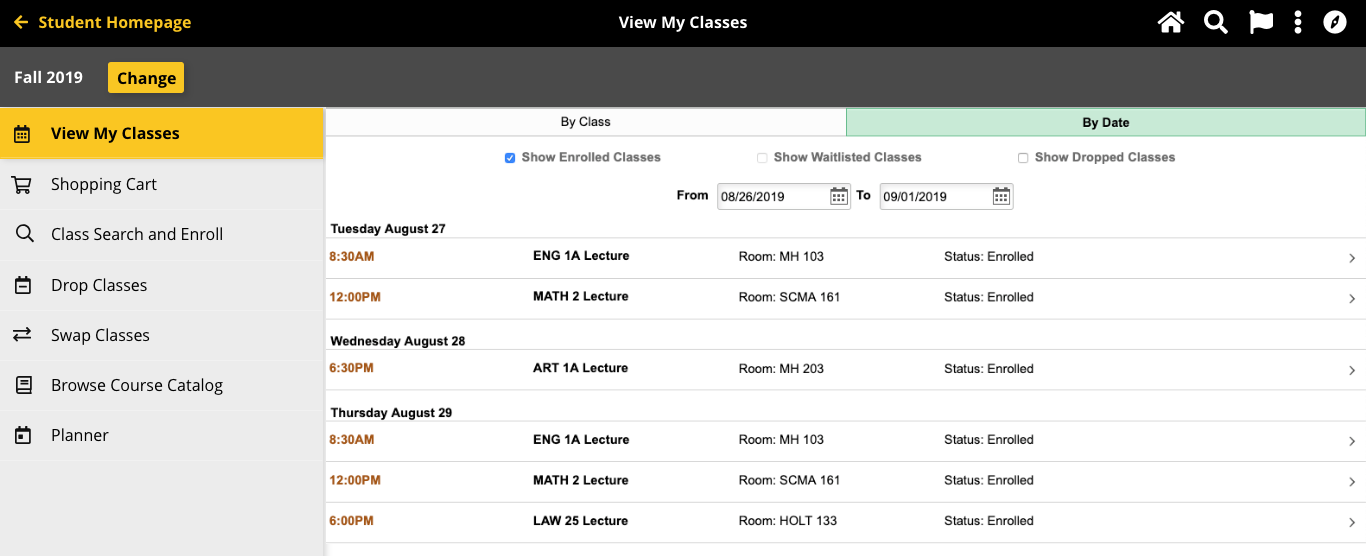This screenshot has height=556, width=1366.
Task: Expand LAW 25 Lecture row chevron
Action: (x=1352, y=522)
